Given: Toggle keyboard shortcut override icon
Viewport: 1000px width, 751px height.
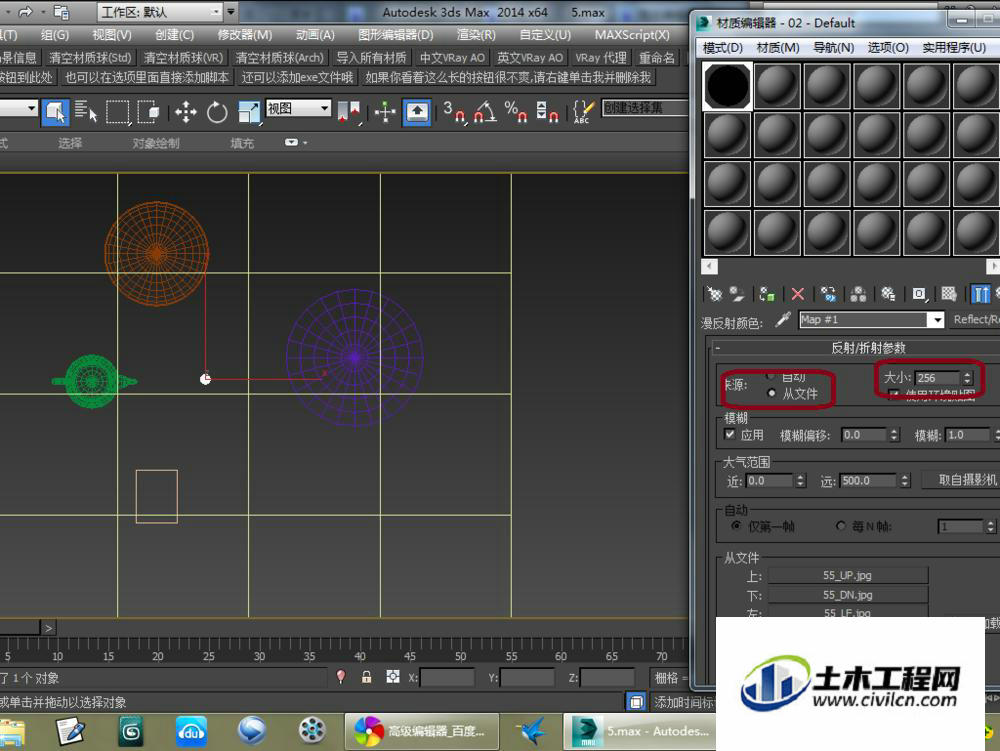Looking at the screenshot, I should [417, 112].
